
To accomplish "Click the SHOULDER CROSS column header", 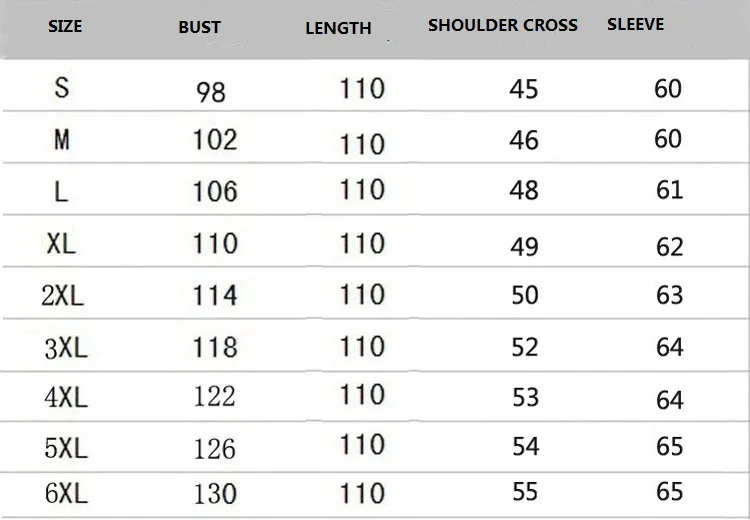I will [x=503, y=25].
